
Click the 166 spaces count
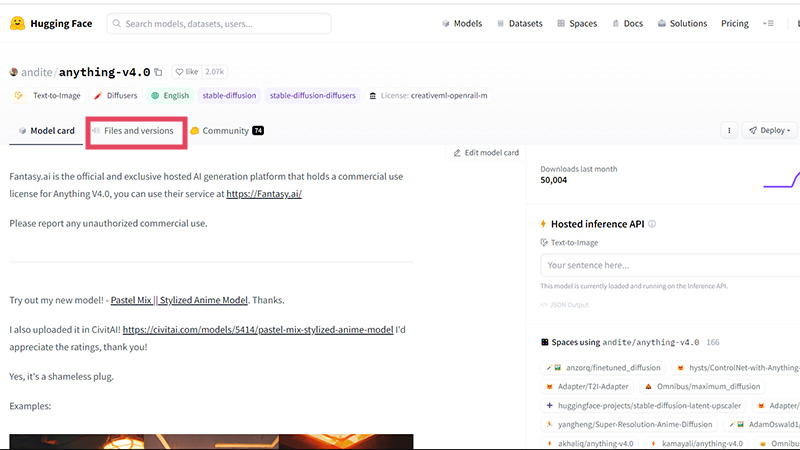(x=713, y=342)
